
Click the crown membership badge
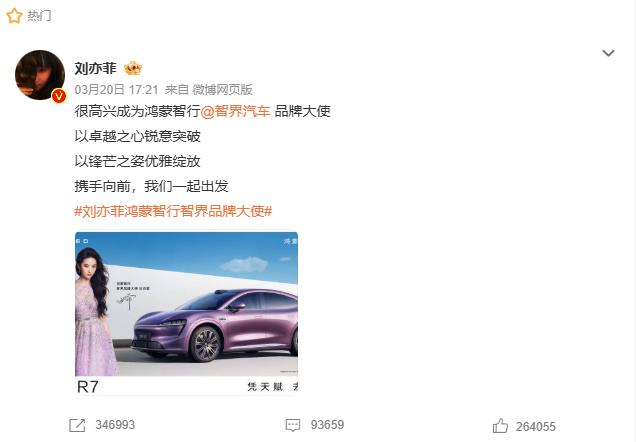click(x=133, y=69)
